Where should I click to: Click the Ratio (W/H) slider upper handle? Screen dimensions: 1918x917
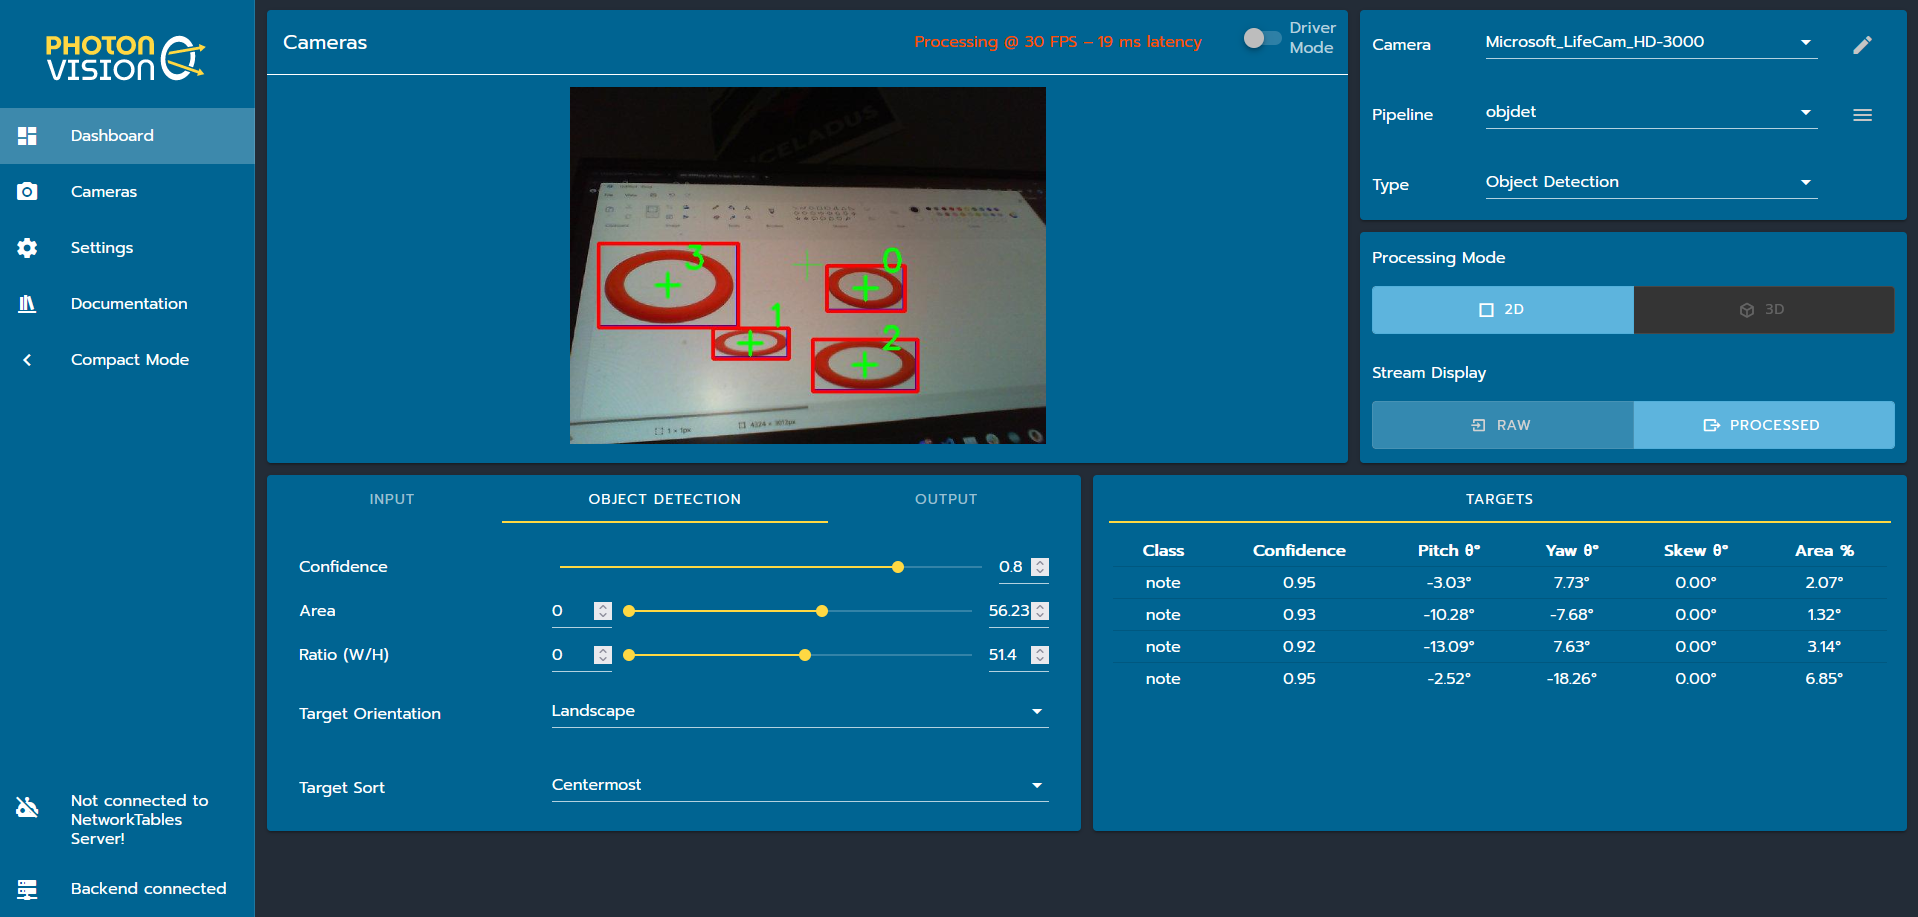[x=805, y=655]
